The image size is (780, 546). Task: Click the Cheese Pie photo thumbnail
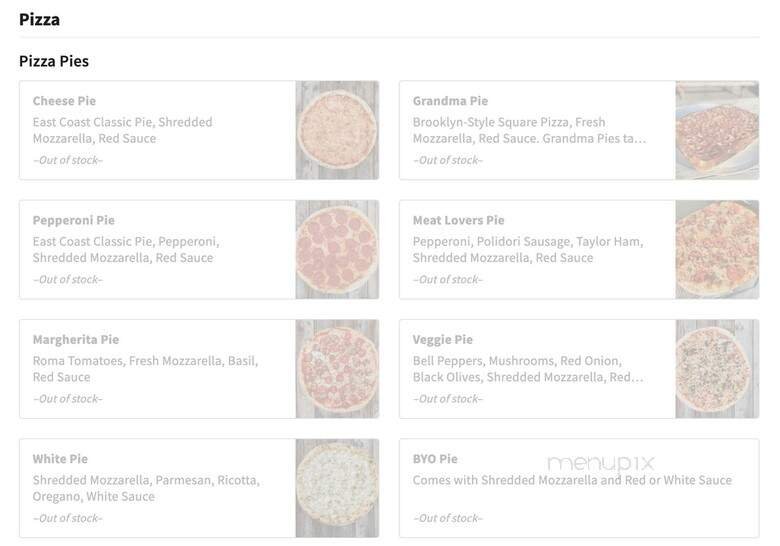(337, 130)
